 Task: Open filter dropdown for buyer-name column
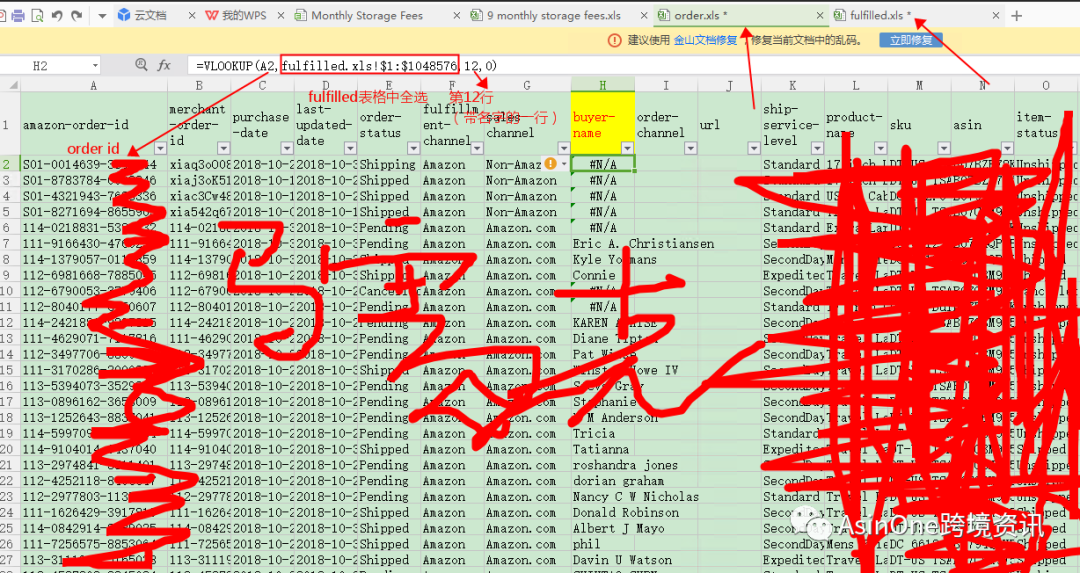point(627,148)
